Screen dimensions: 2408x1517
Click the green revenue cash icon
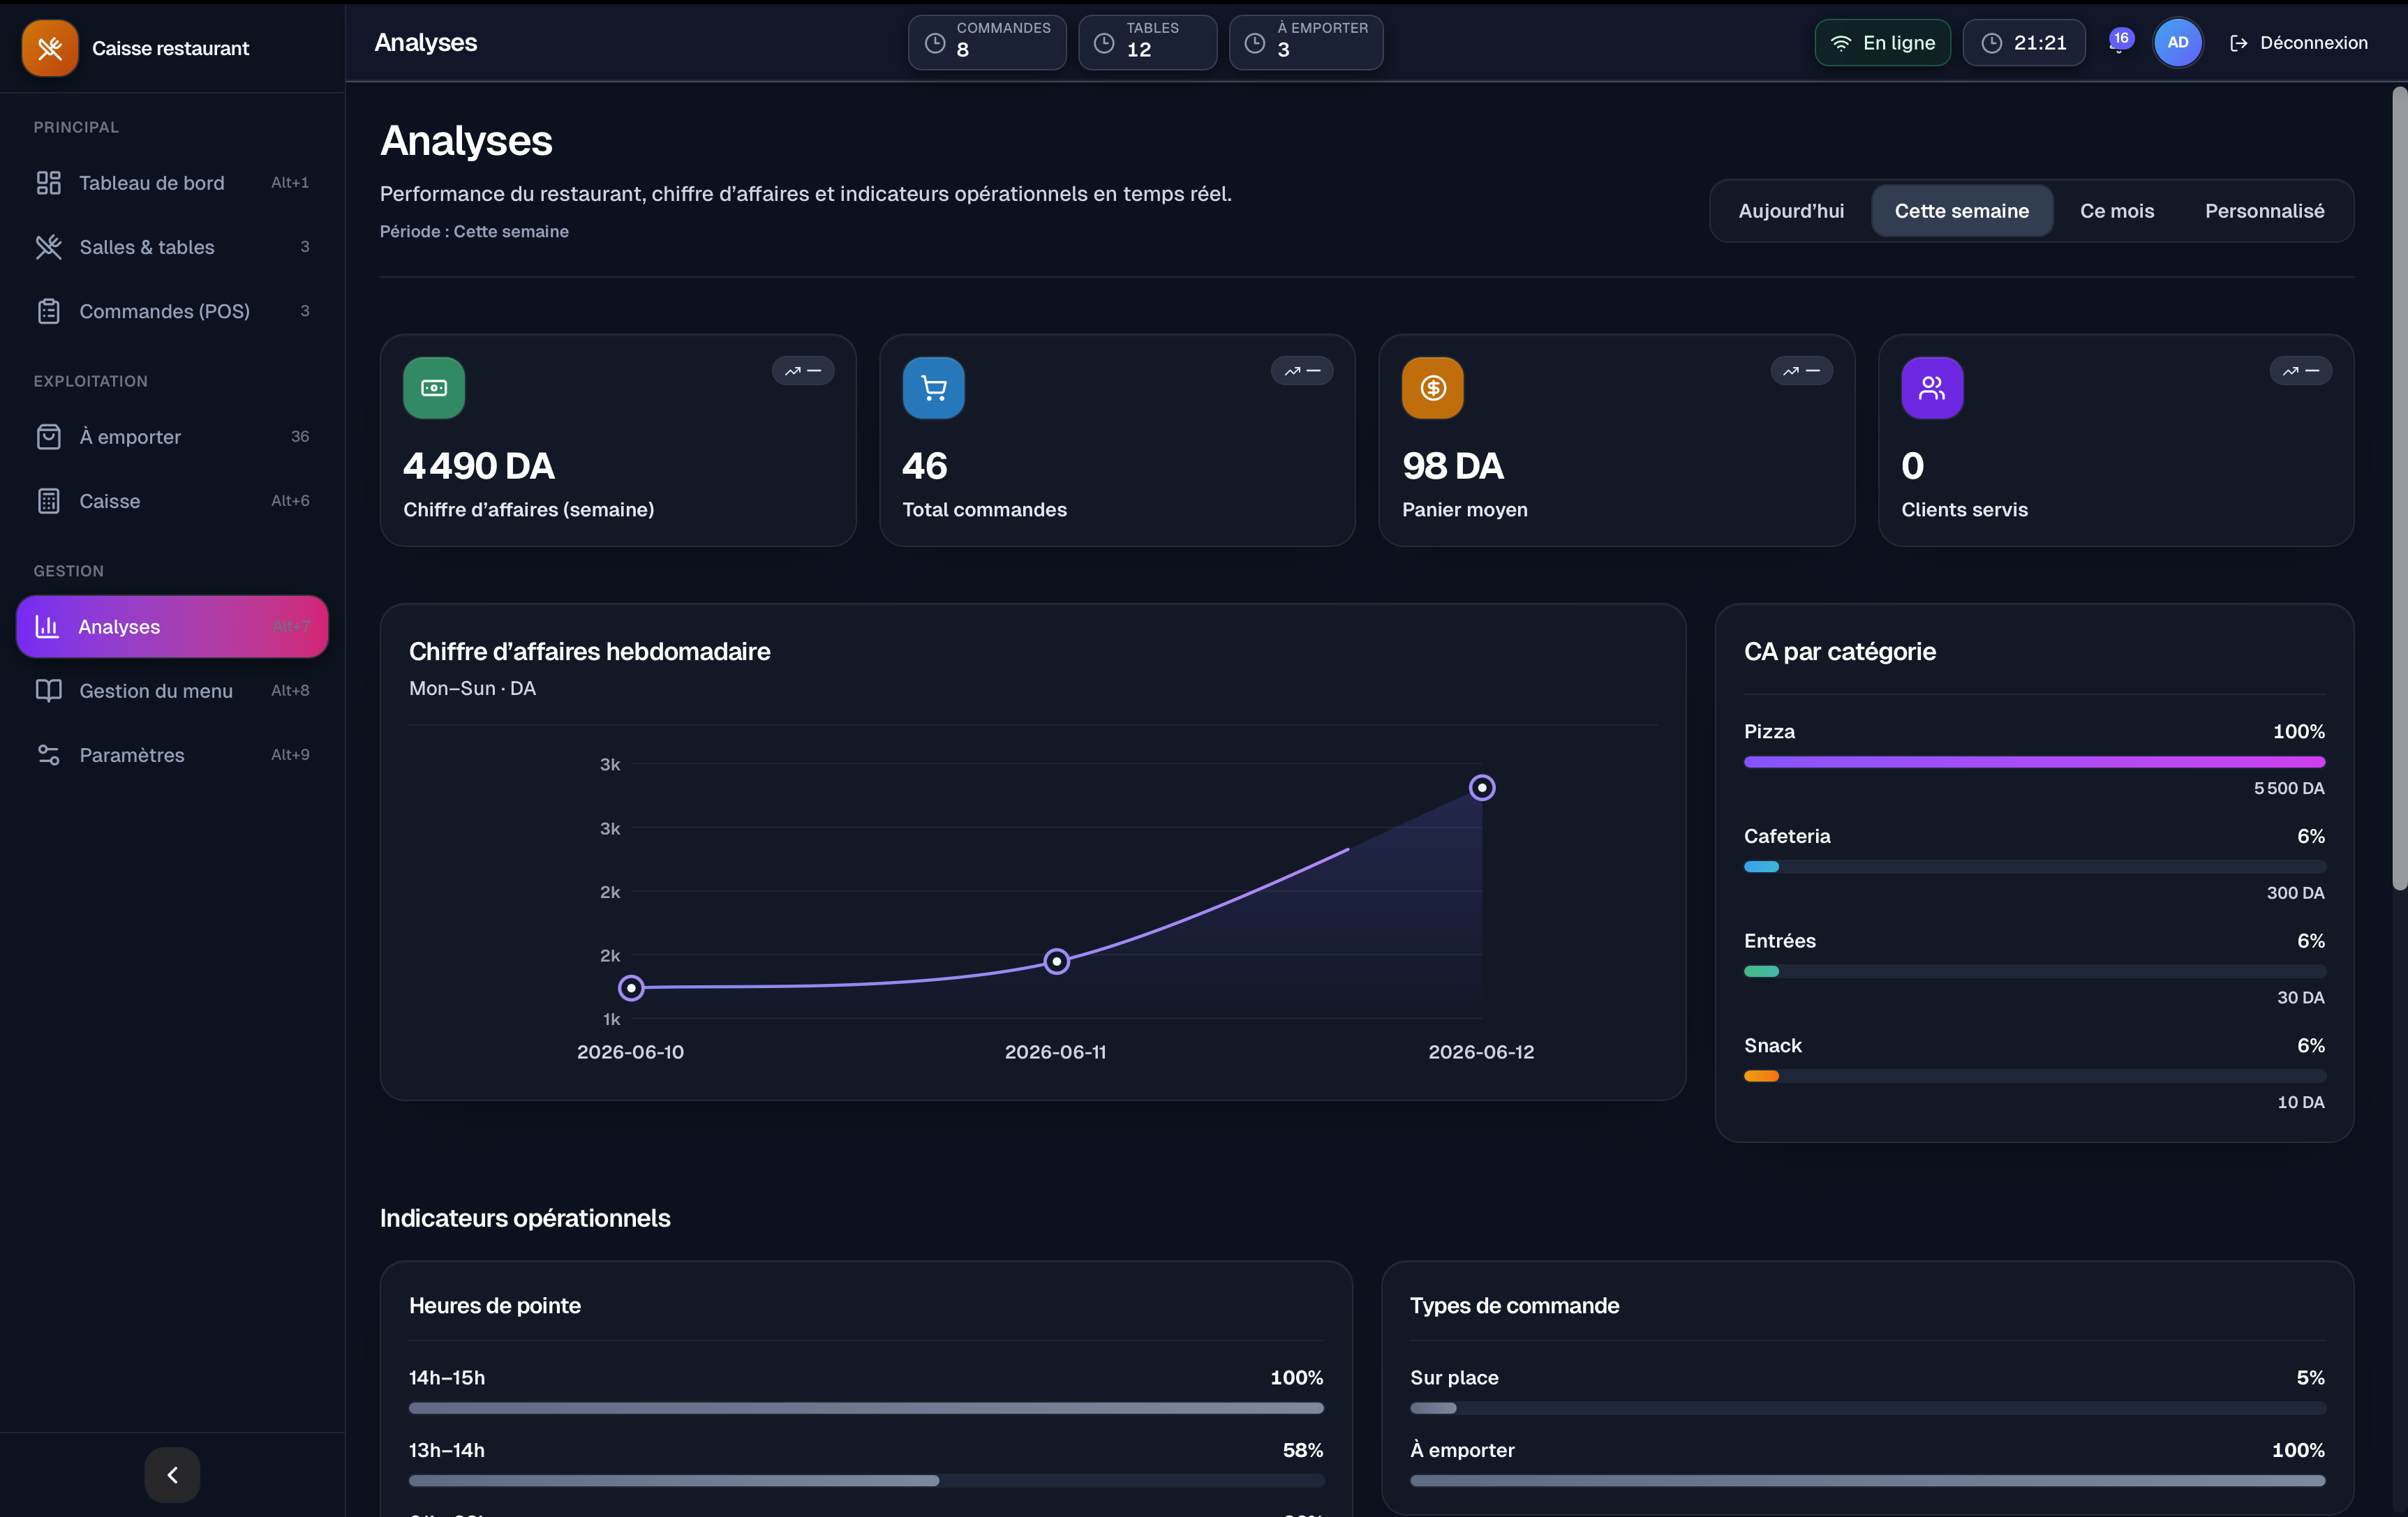point(434,388)
